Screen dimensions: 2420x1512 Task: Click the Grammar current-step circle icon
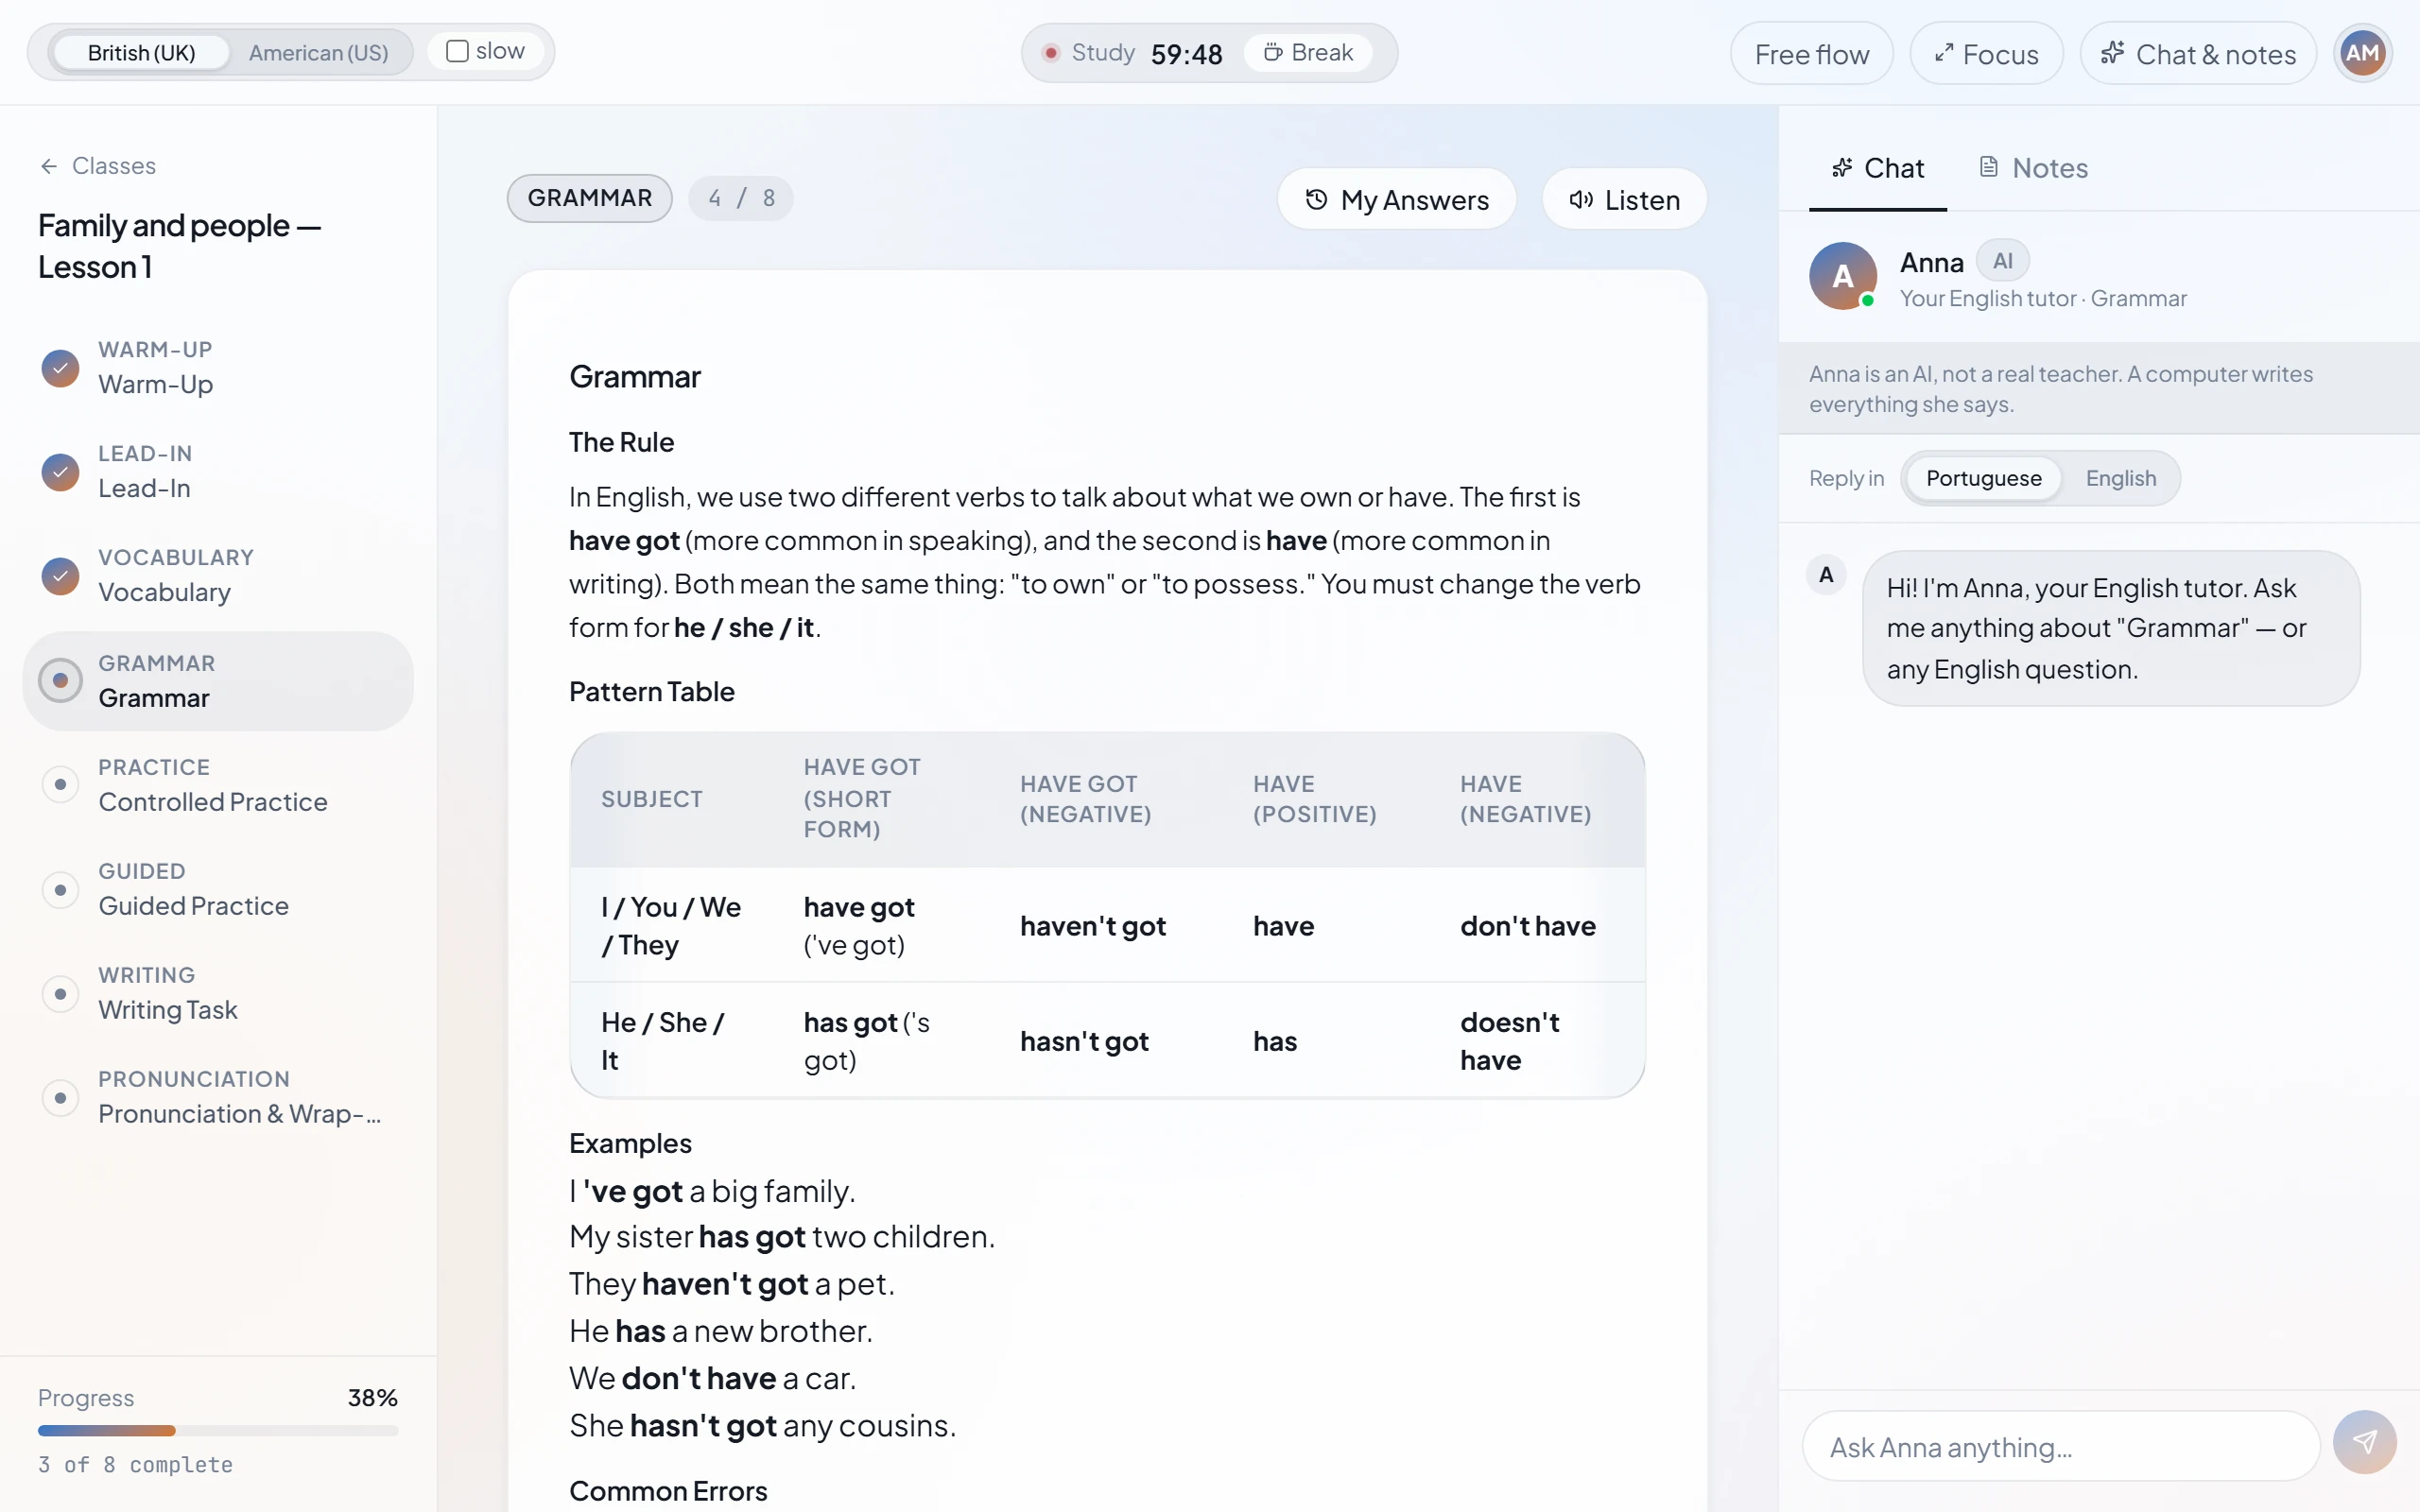tap(60, 680)
